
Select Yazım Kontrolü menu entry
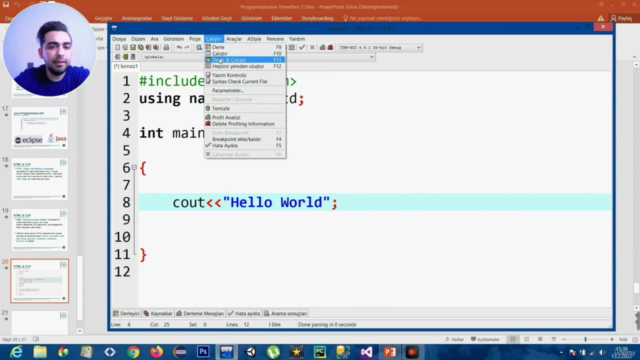[245, 75]
